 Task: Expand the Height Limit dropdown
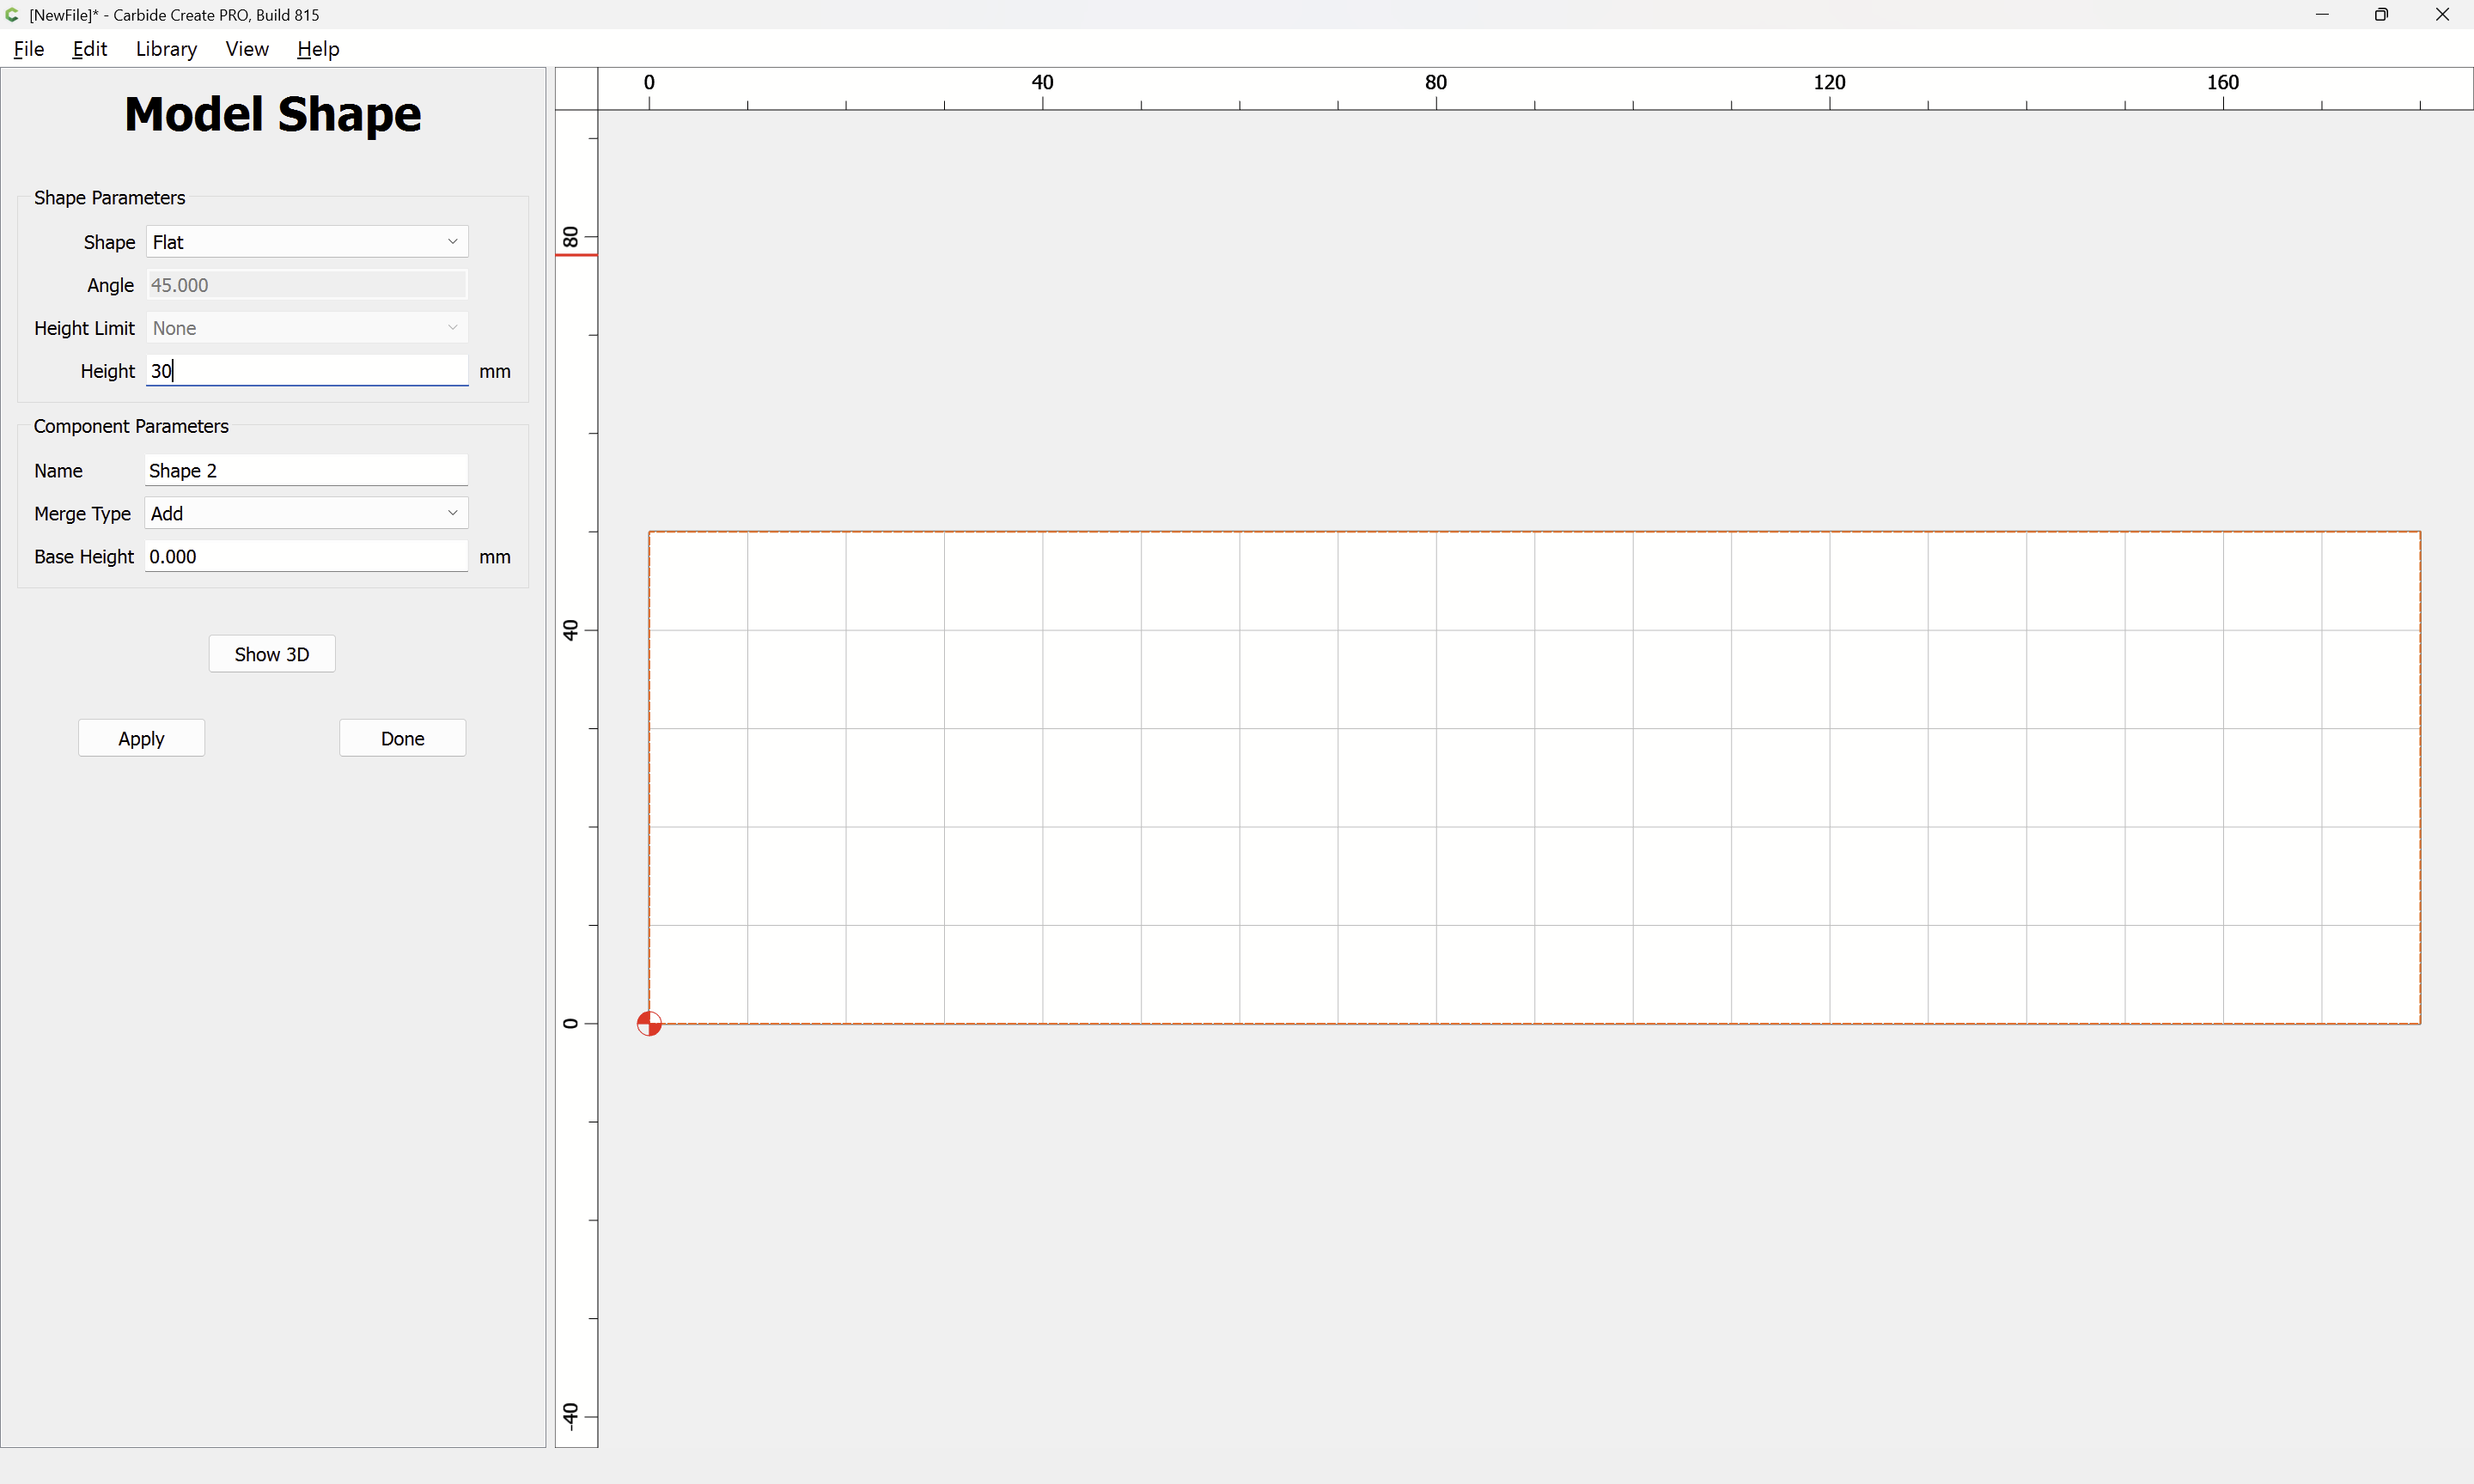[307, 328]
